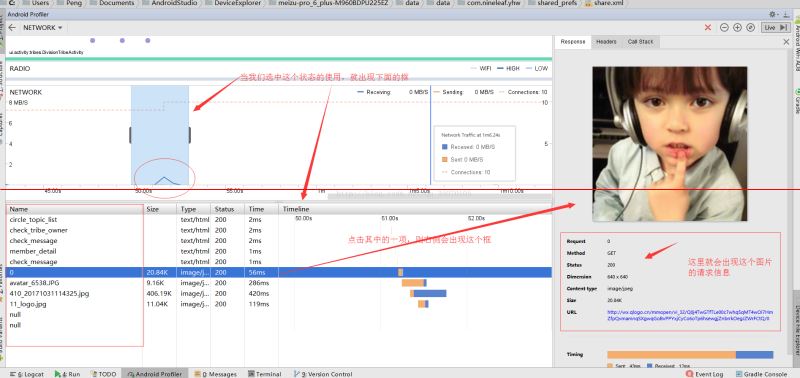Click the share.xml breadcrumb

[605, 3]
